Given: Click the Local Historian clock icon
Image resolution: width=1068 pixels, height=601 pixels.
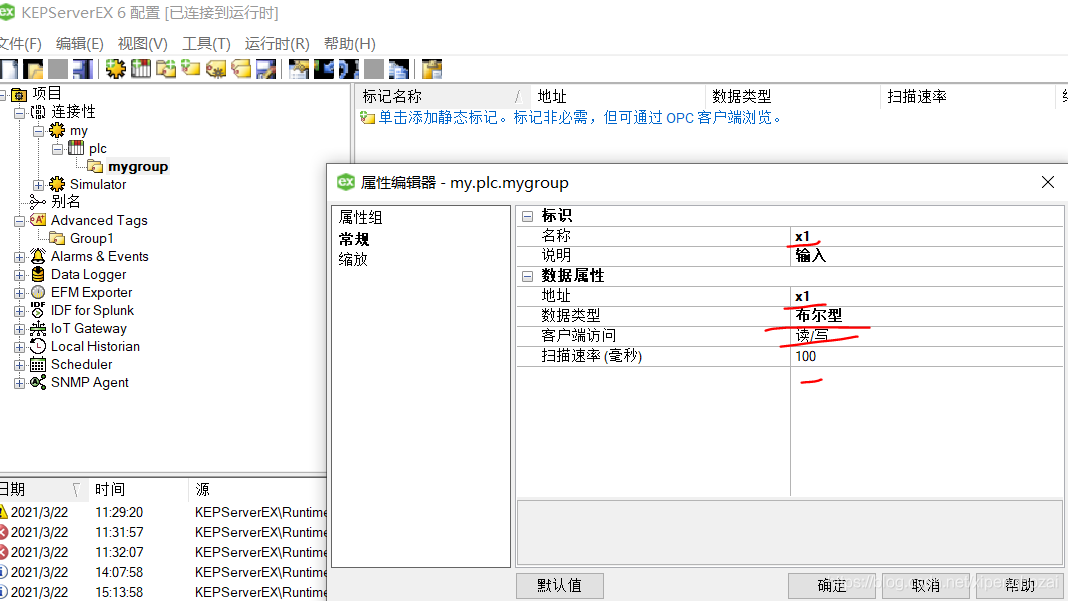Looking at the screenshot, I should [38, 346].
